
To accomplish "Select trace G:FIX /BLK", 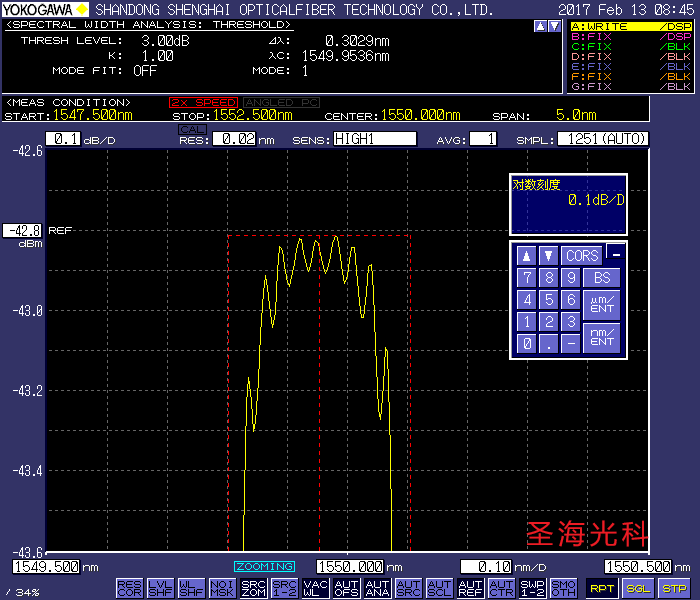I will 631,86.
